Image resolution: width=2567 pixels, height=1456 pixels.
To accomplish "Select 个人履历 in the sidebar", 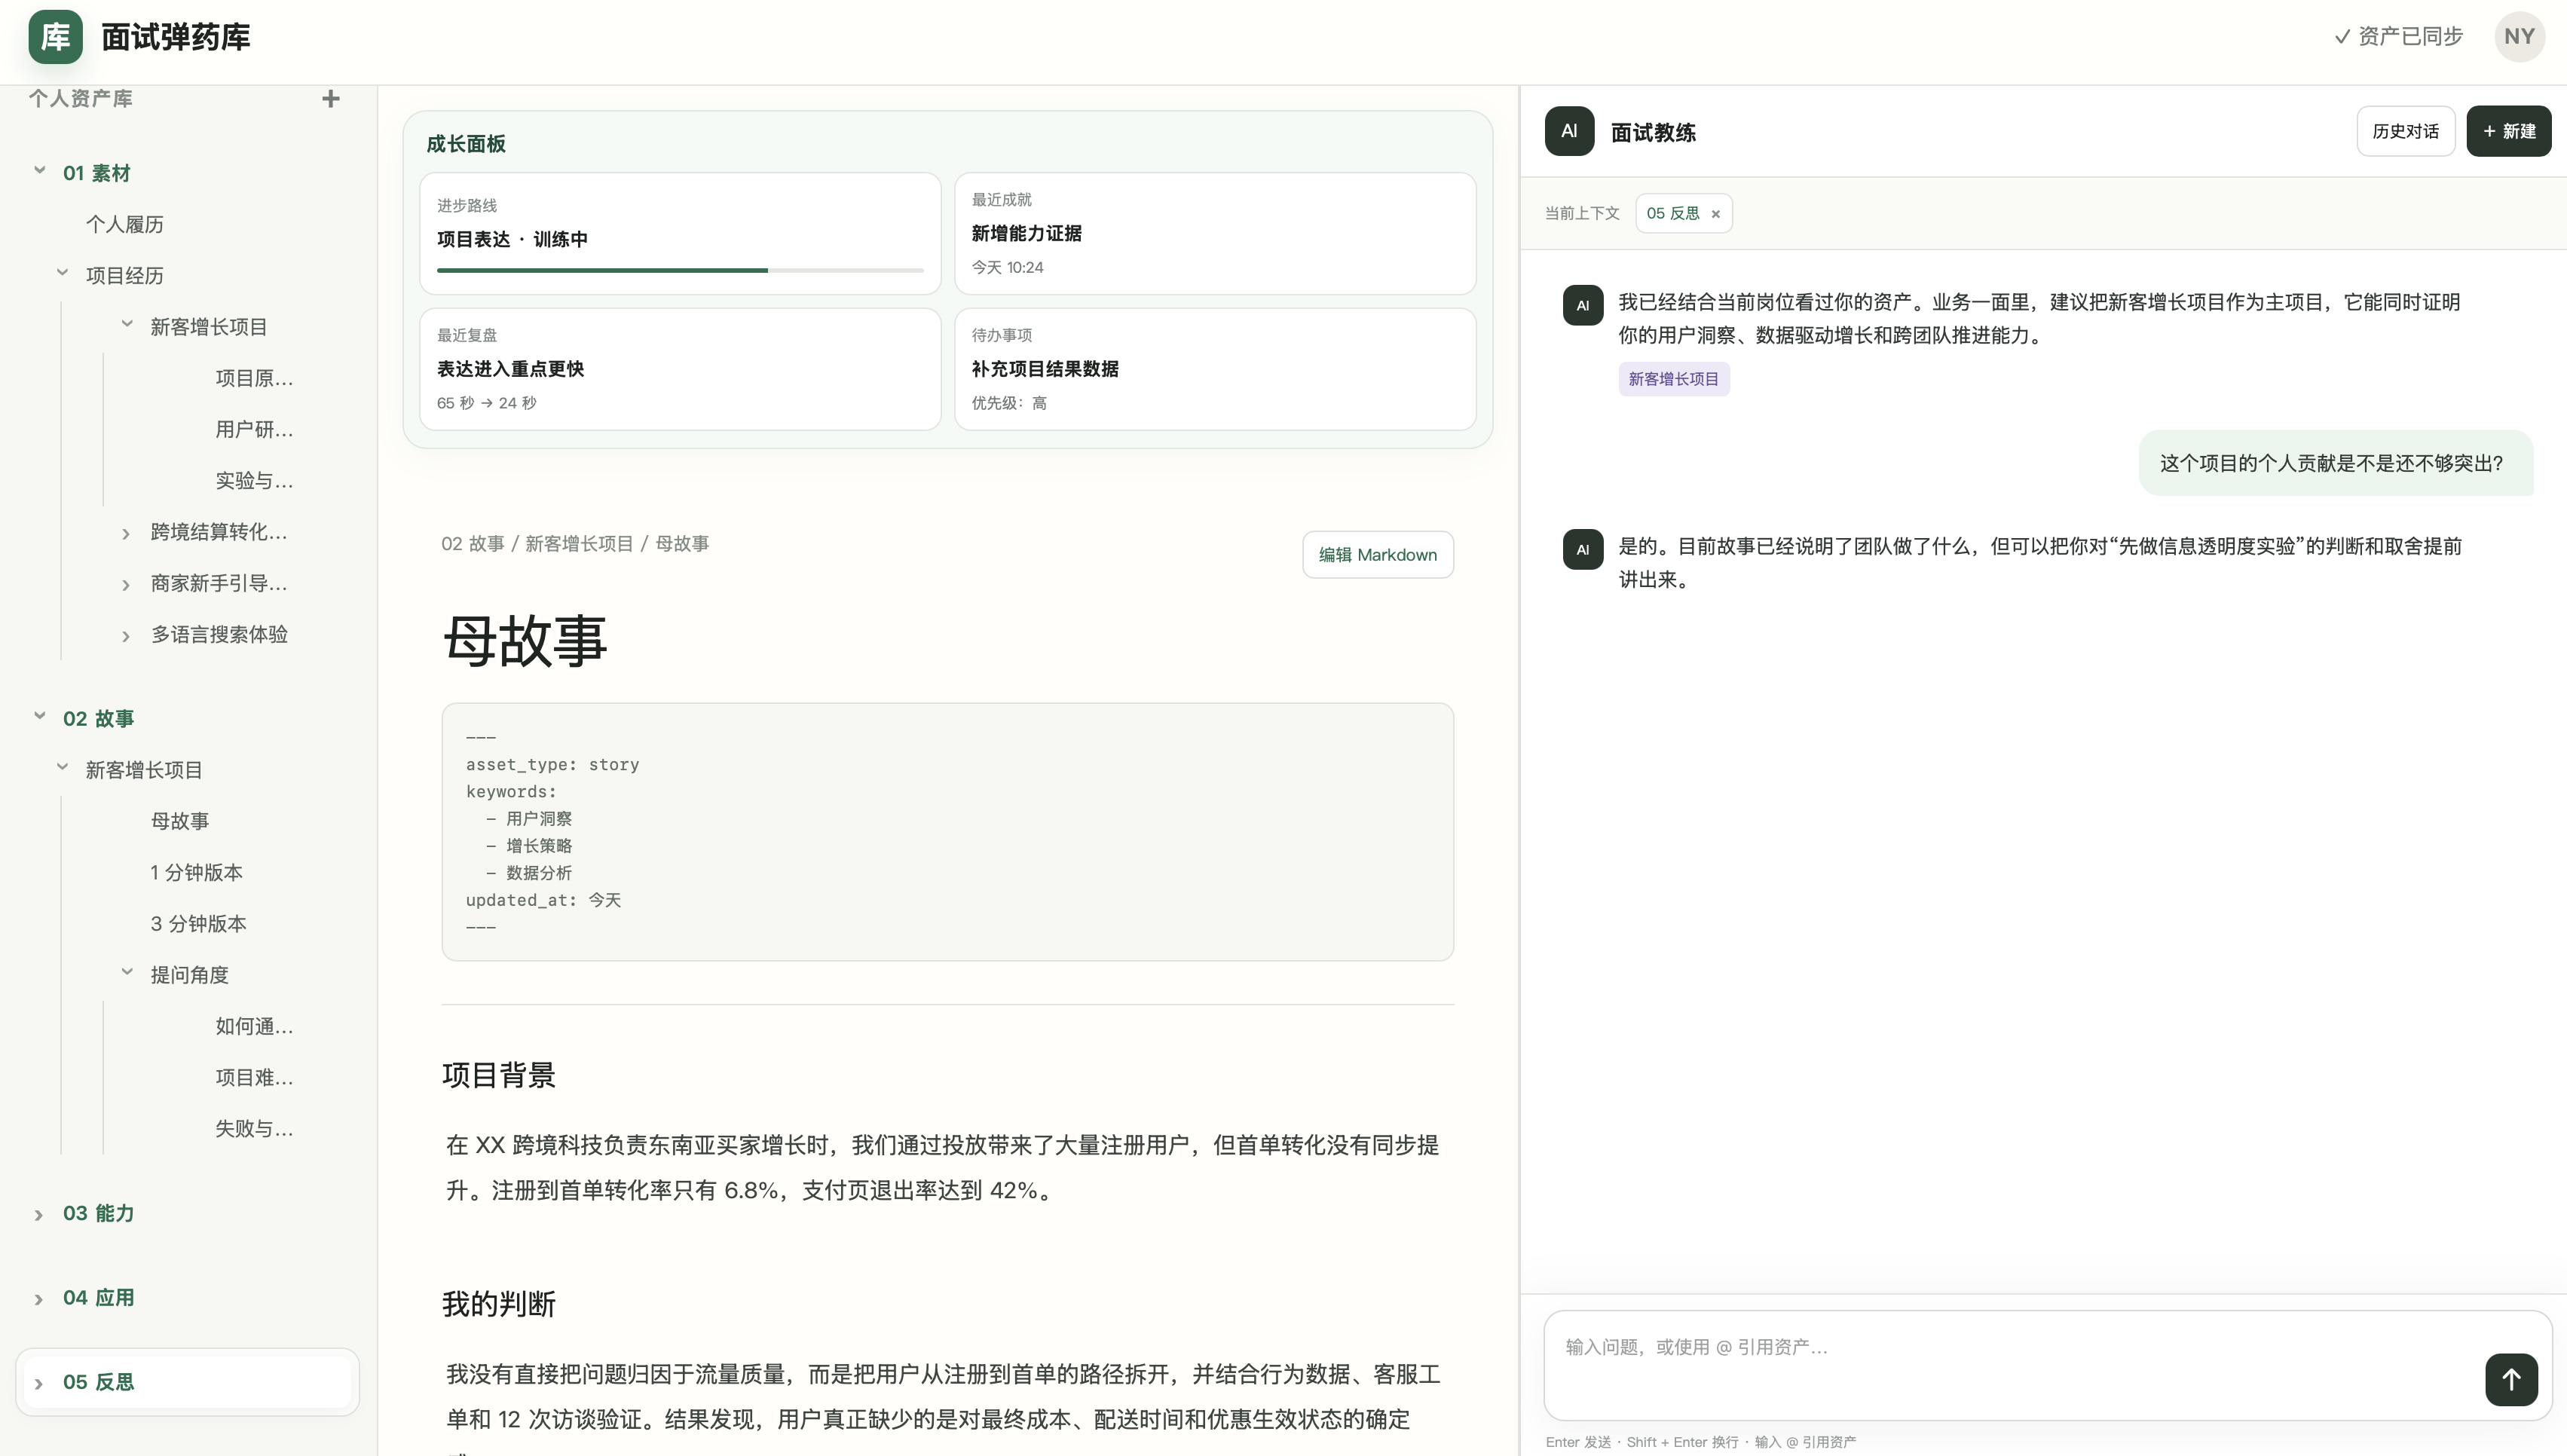I will (x=125, y=224).
